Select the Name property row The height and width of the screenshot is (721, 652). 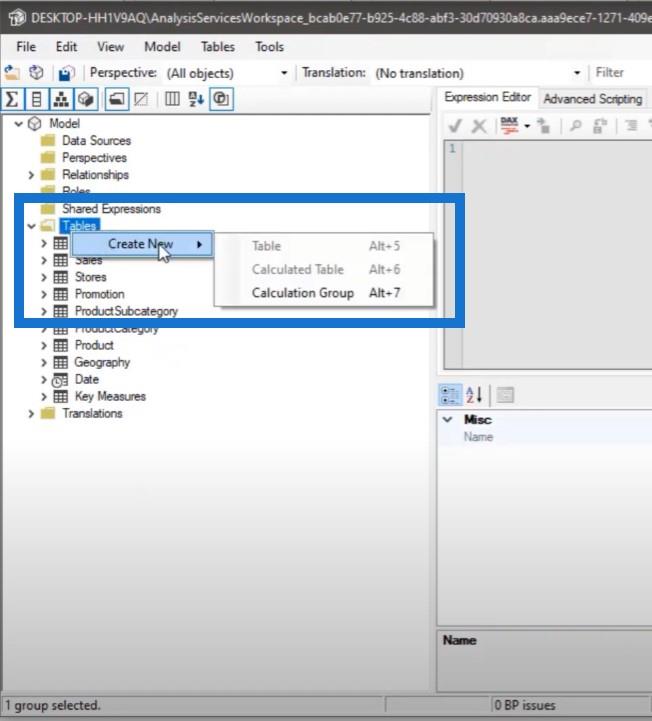(545, 437)
